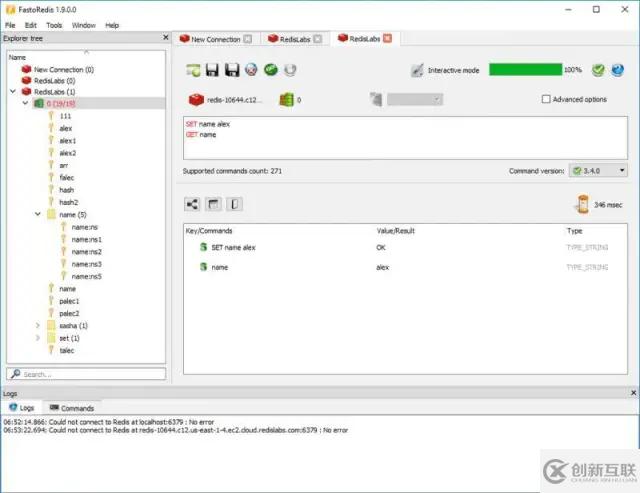The height and width of the screenshot is (493, 640).
Task: Click the New Connection (0) server icon in the tree
Action: pyautogui.click(x=27, y=69)
